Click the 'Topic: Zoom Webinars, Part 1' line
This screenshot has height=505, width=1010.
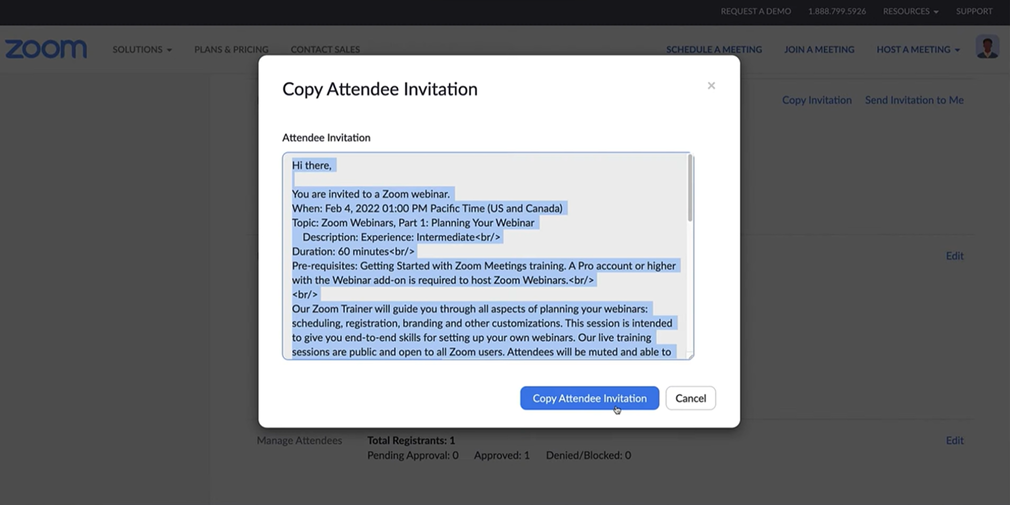413,223
